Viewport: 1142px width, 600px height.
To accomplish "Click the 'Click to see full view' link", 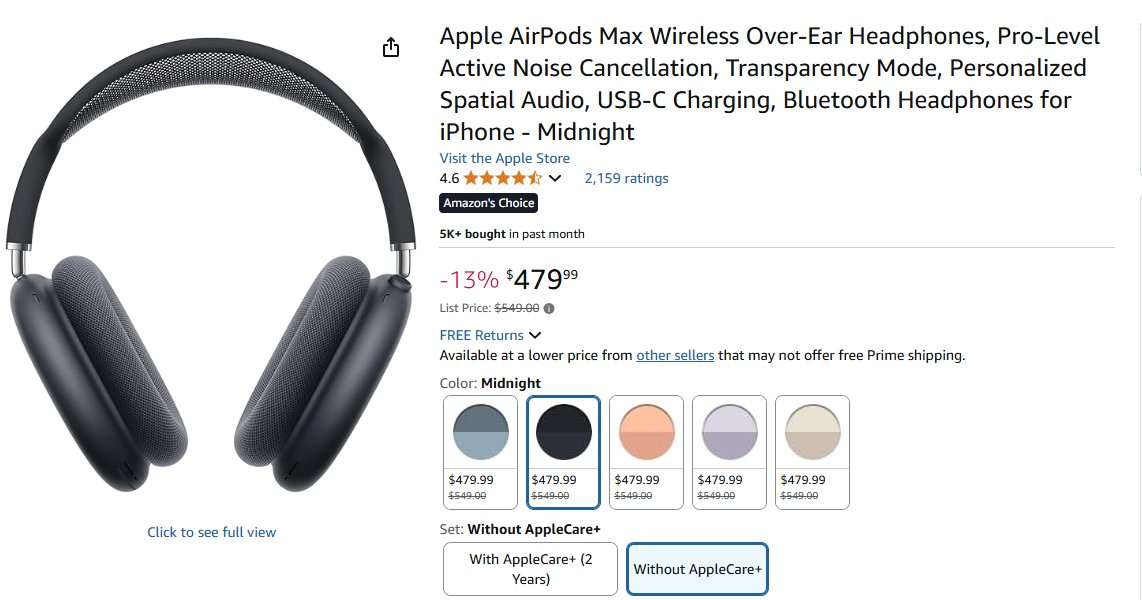I will pyautogui.click(x=211, y=532).
